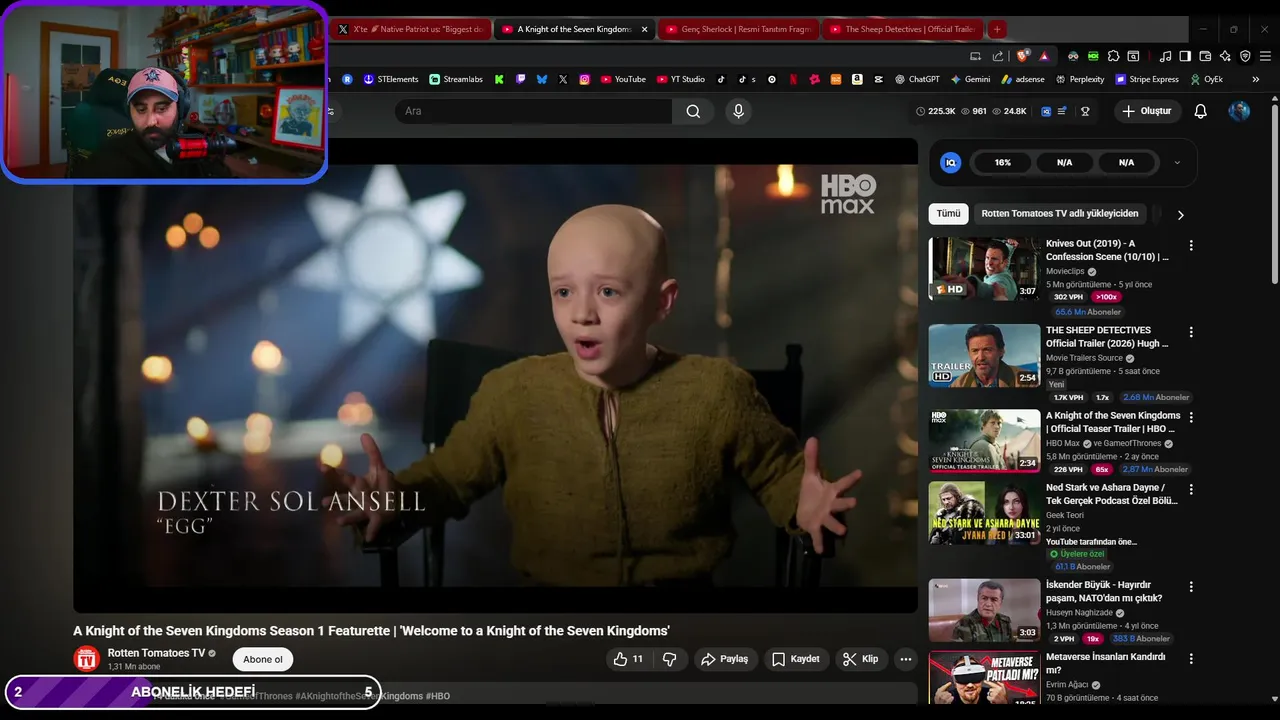Open the Stripe Express bookmark
This screenshot has height=720, width=1280.
[x=1146, y=79]
